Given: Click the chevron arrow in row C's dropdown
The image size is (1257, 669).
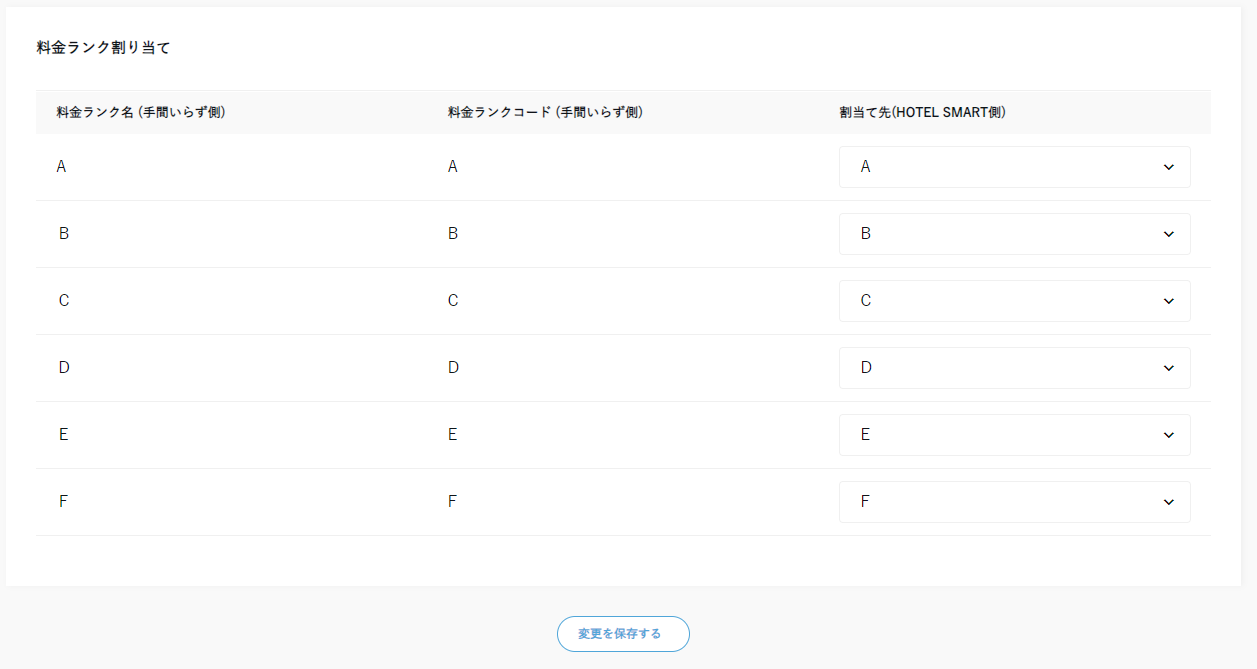Looking at the screenshot, I should pyautogui.click(x=1168, y=301).
